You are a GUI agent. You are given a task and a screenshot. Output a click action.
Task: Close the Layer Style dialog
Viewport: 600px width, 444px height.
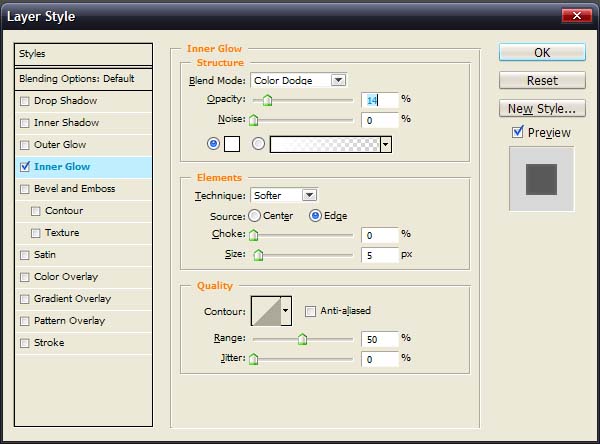[x=577, y=16]
